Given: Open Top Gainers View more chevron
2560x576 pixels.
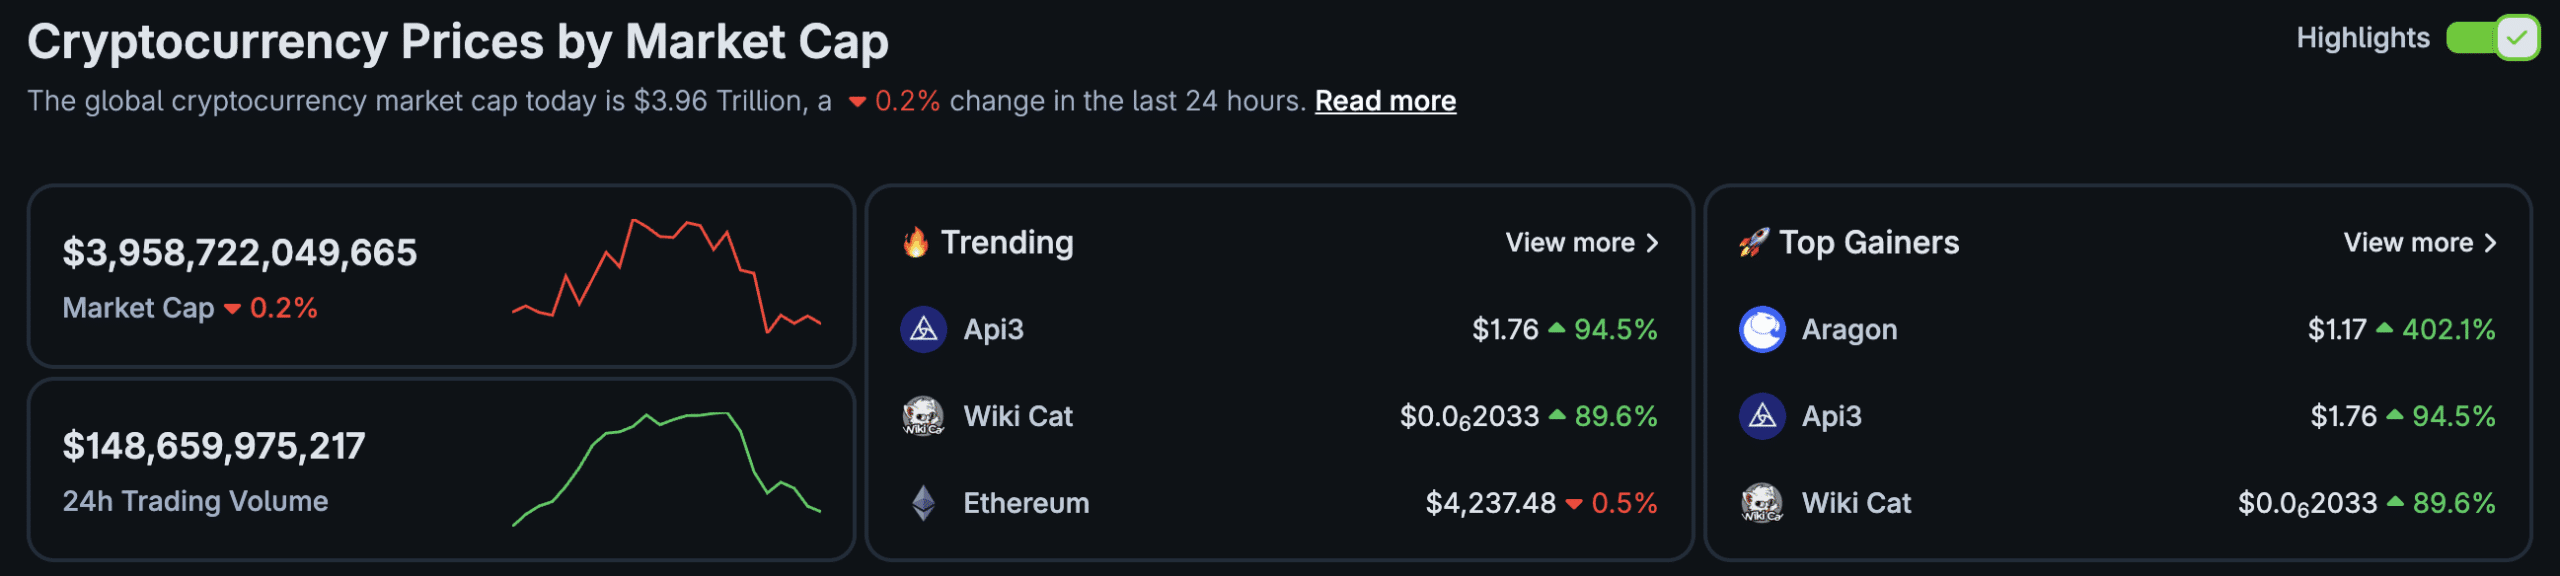Looking at the screenshot, I should tap(2490, 242).
